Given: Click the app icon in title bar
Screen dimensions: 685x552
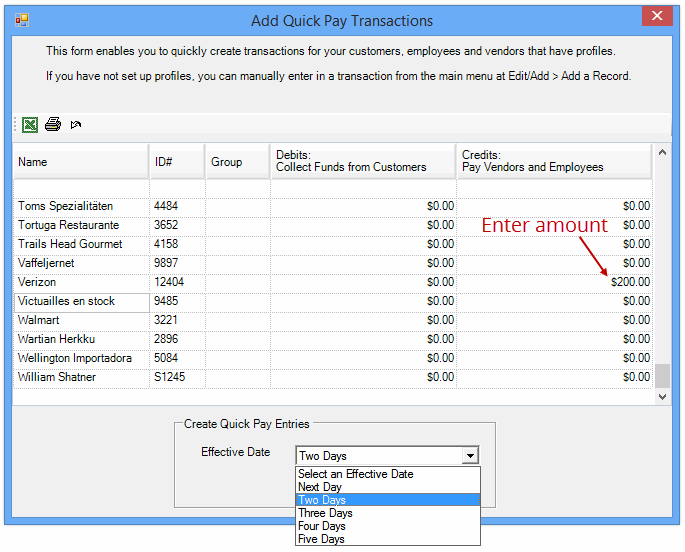Looking at the screenshot, I should (22, 20).
